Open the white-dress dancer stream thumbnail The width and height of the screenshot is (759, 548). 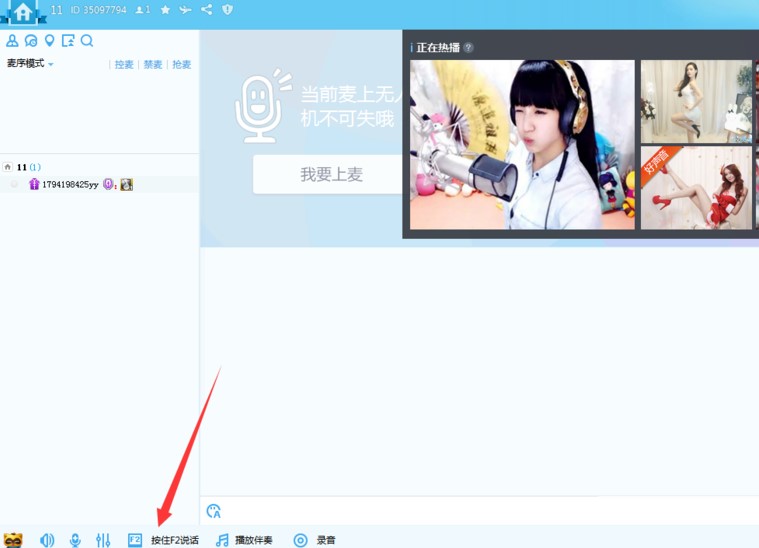tap(696, 102)
